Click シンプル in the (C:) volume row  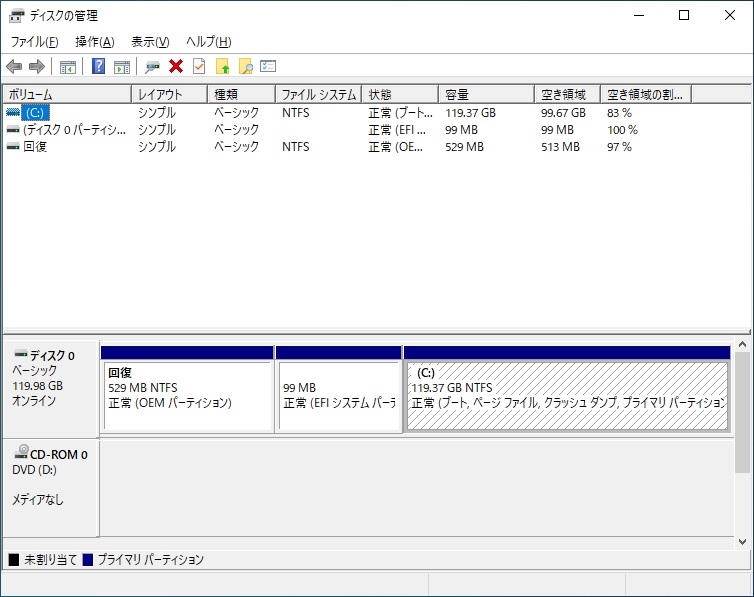[157, 112]
